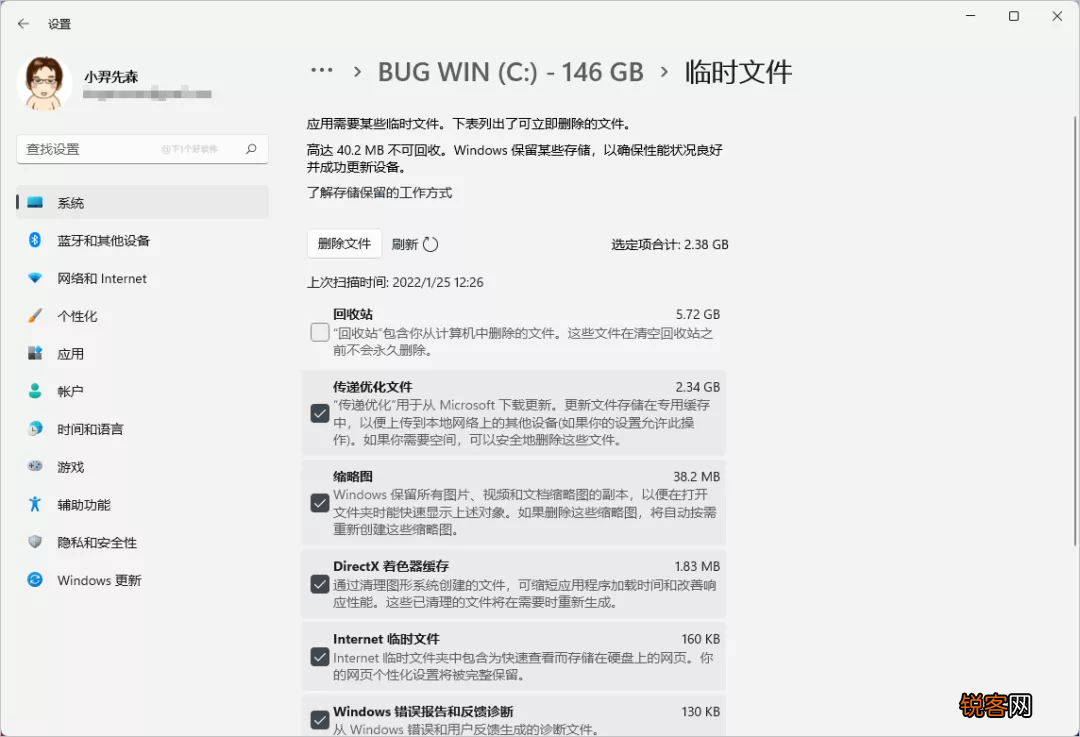Image resolution: width=1080 pixels, height=737 pixels.
Task: Click the 2.34 GB size value
Action: tap(698, 387)
